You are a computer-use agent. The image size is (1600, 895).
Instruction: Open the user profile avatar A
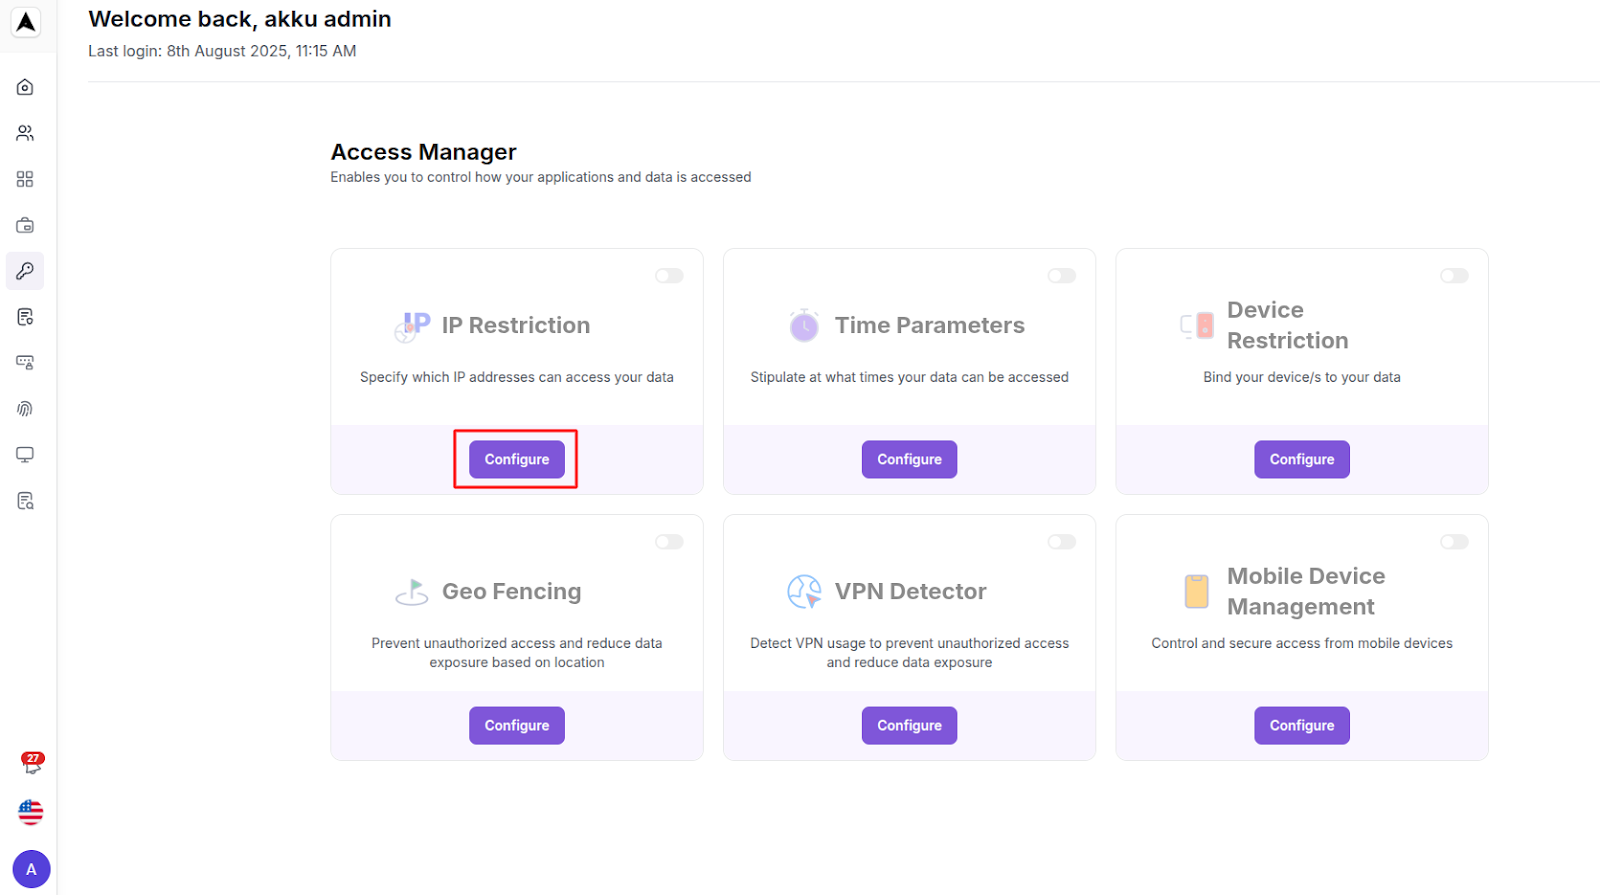click(31, 869)
